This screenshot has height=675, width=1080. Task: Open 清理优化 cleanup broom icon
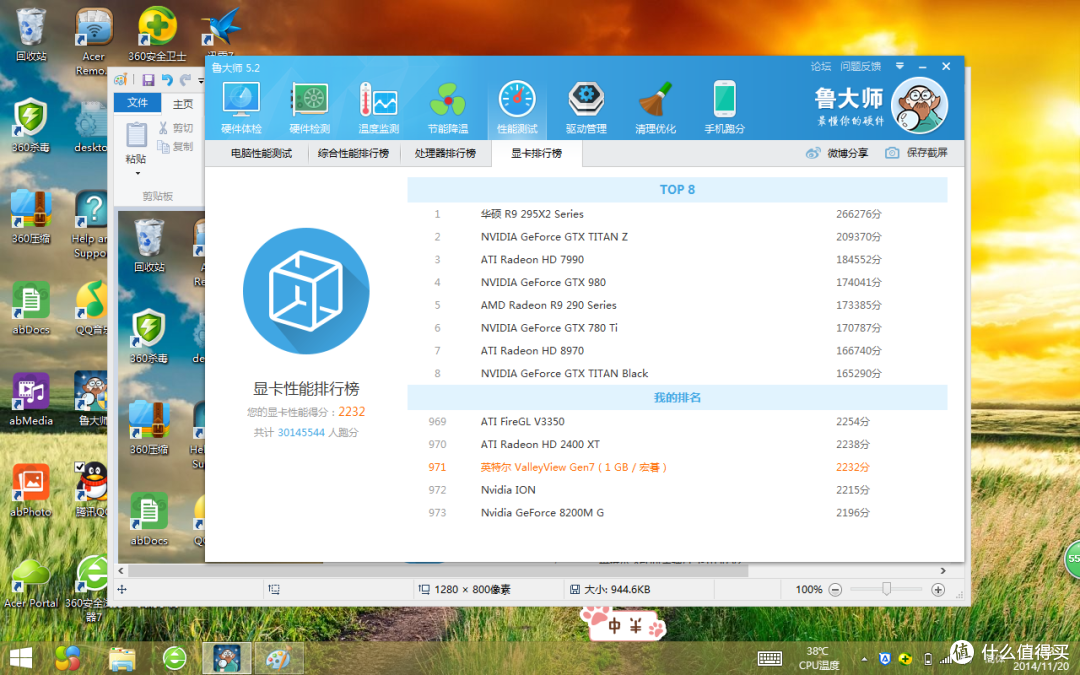click(655, 107)
